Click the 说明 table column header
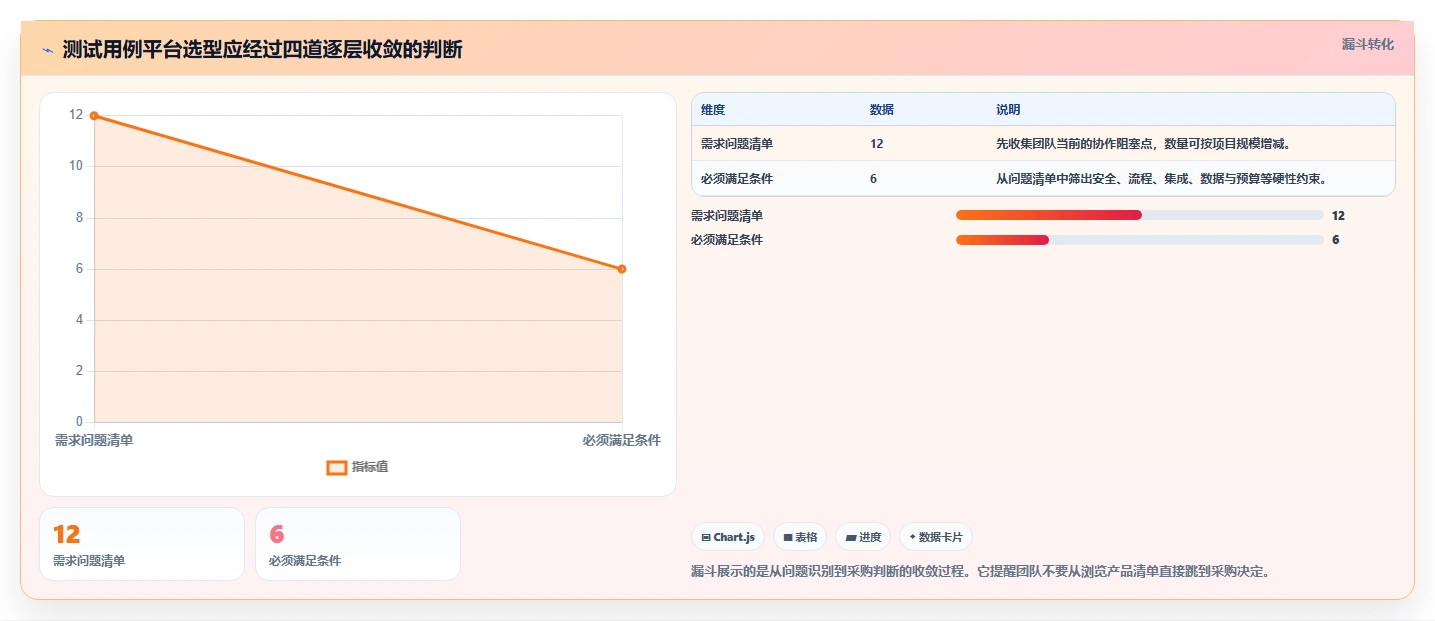Image resolution: width=1435 pixels, height=621 pixels. tap(1008, 109)
